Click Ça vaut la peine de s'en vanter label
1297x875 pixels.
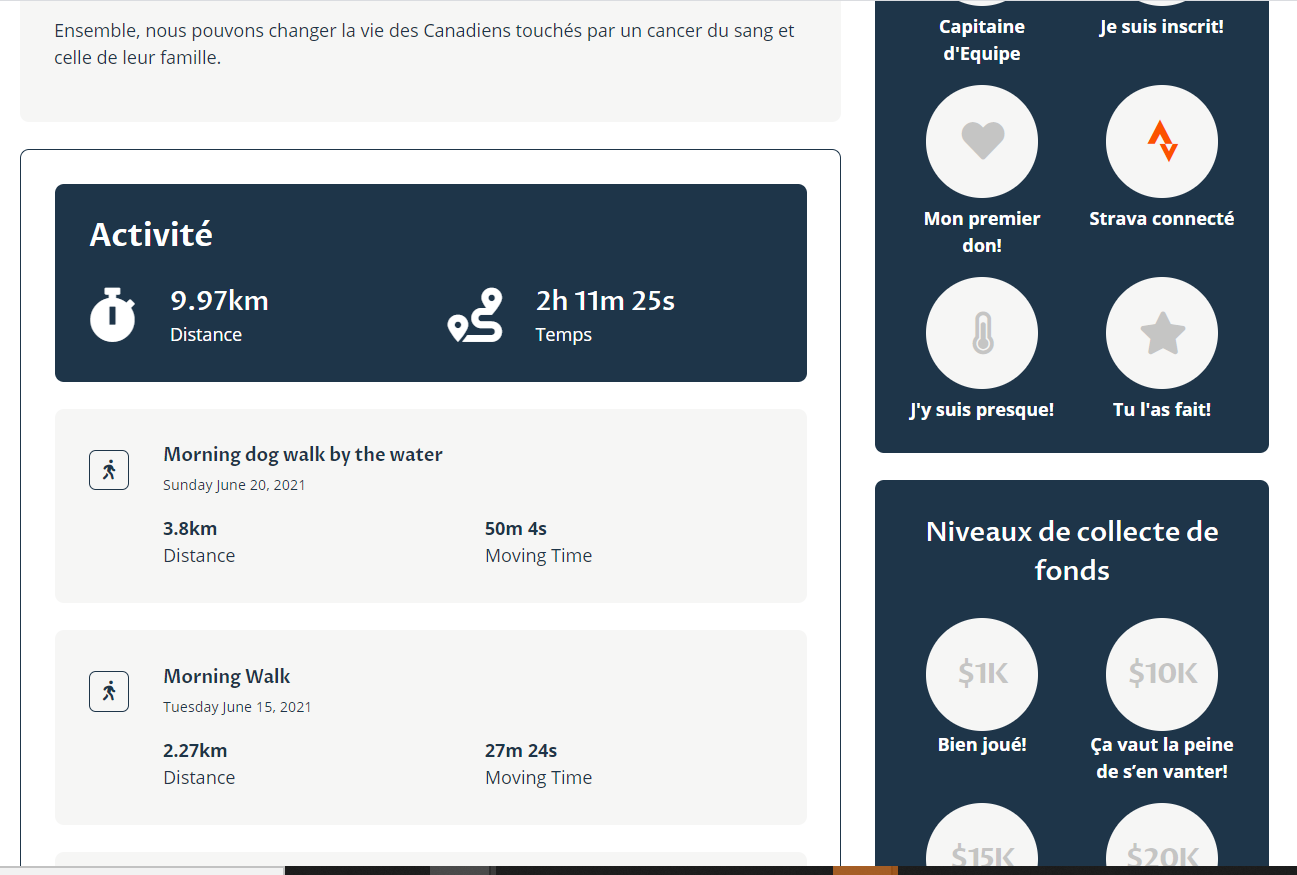(x=1162, y=758)
